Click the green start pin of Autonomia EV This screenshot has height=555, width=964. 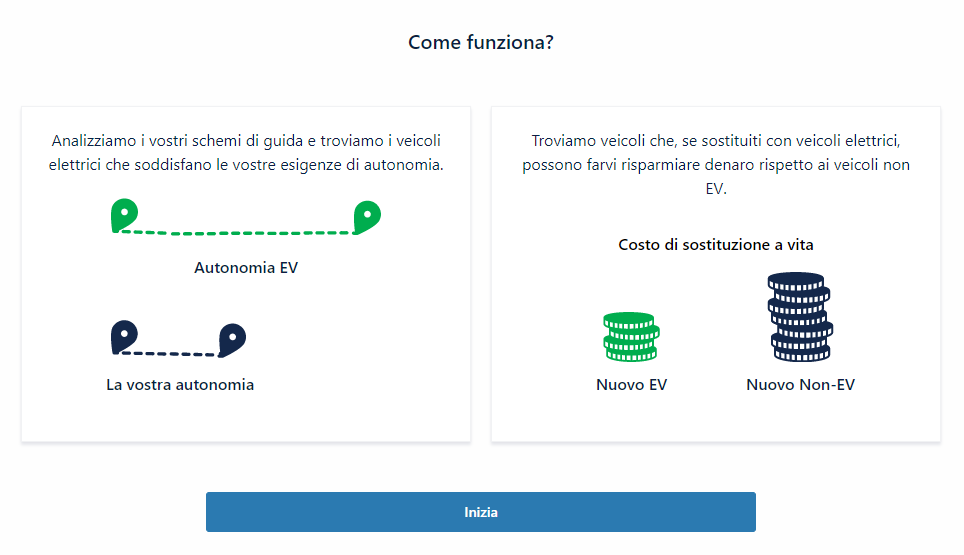pos(124,215)
